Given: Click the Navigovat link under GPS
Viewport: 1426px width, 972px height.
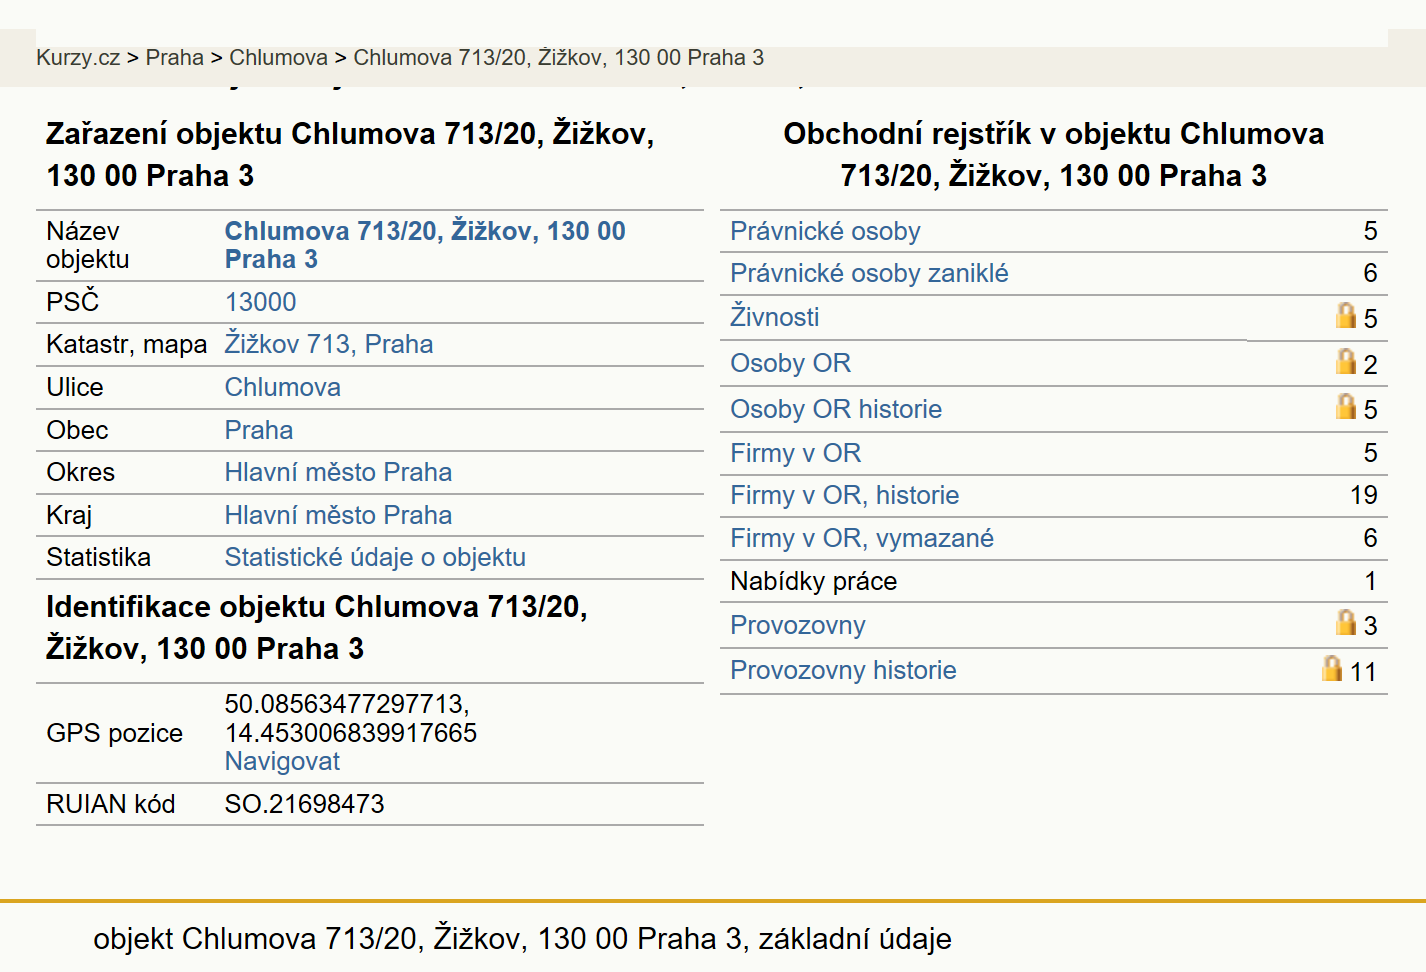Looking at the screenshot, I should pyautogui.click(x=282, y=761).
